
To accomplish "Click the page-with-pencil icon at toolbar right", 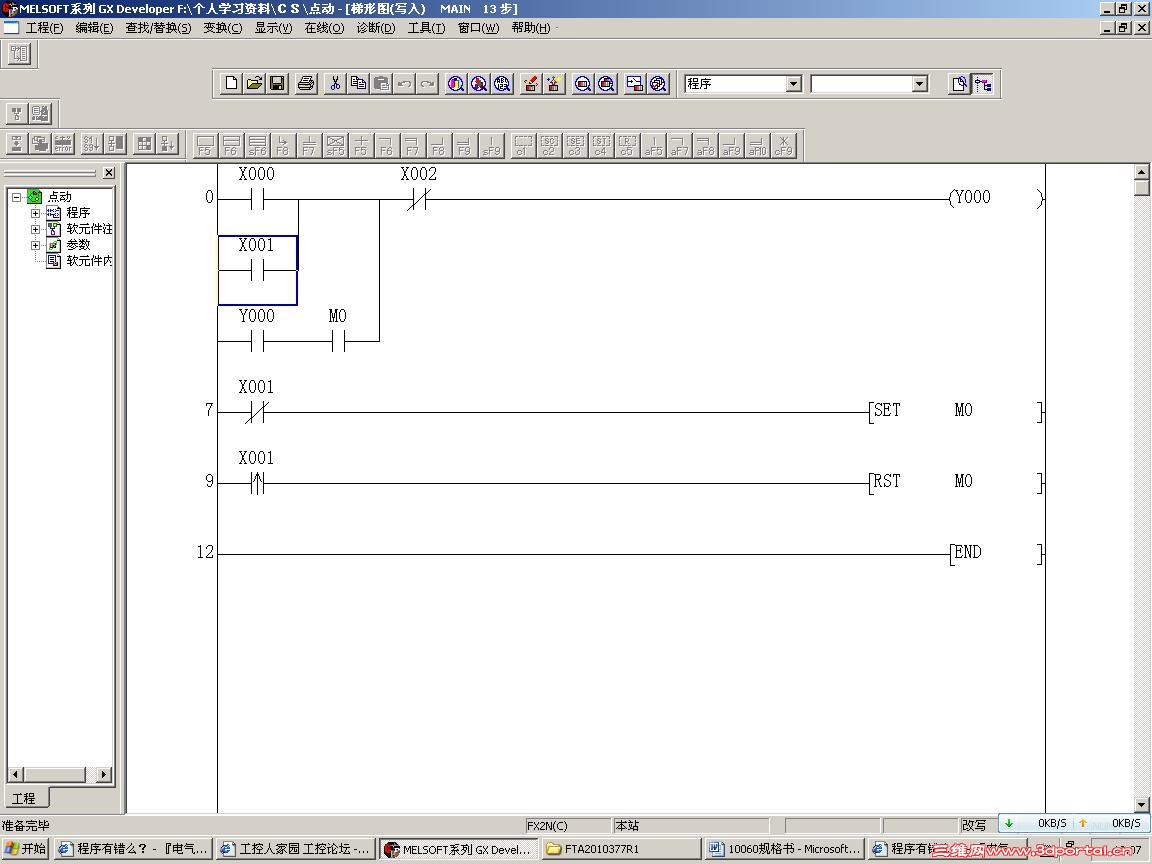I will [960, 83].
